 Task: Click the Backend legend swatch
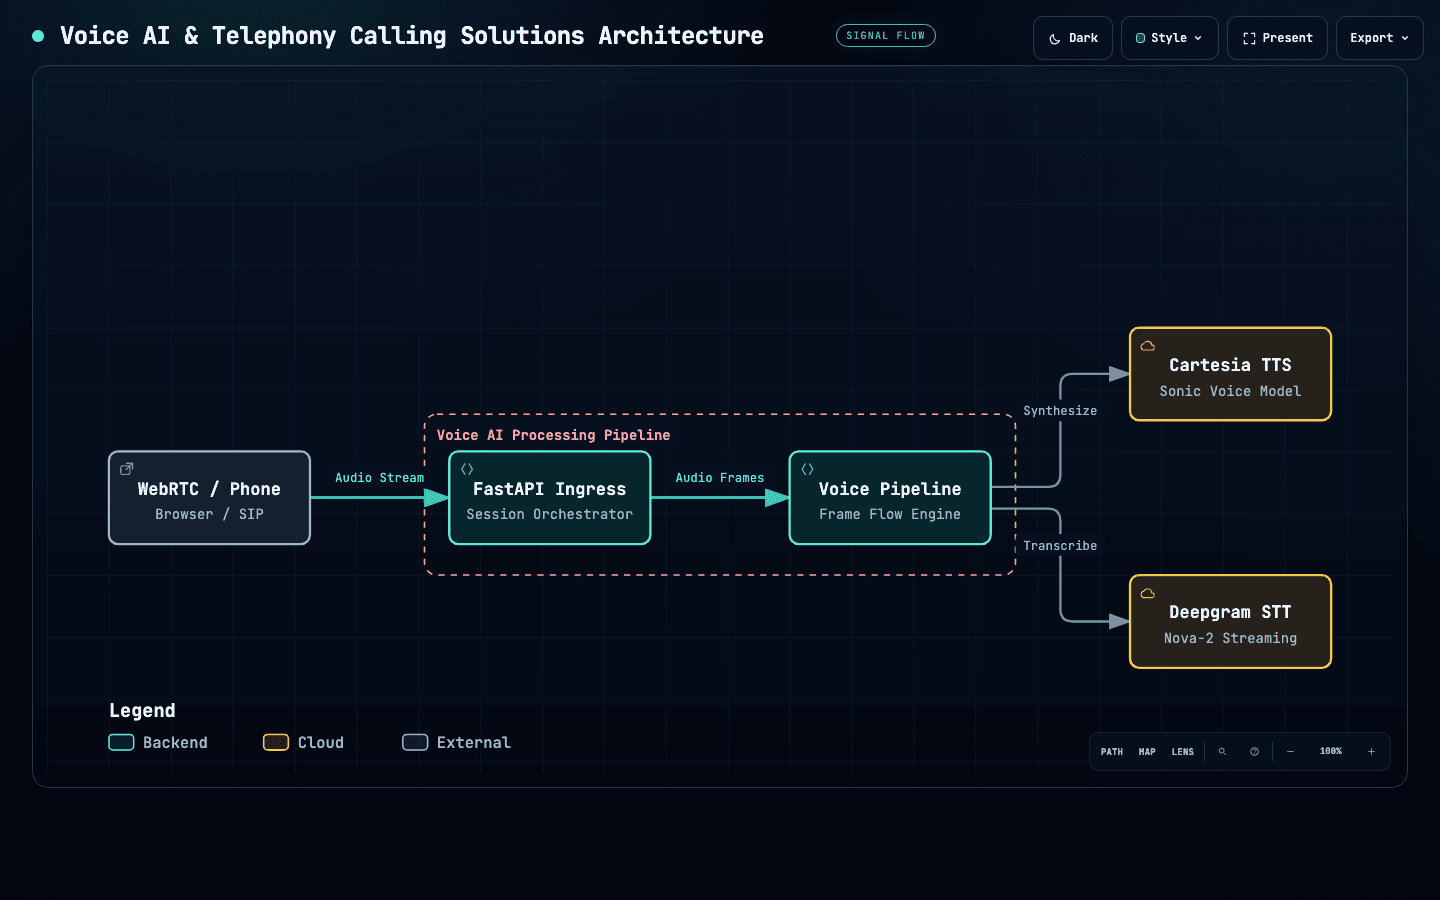[x=121, y=742]
